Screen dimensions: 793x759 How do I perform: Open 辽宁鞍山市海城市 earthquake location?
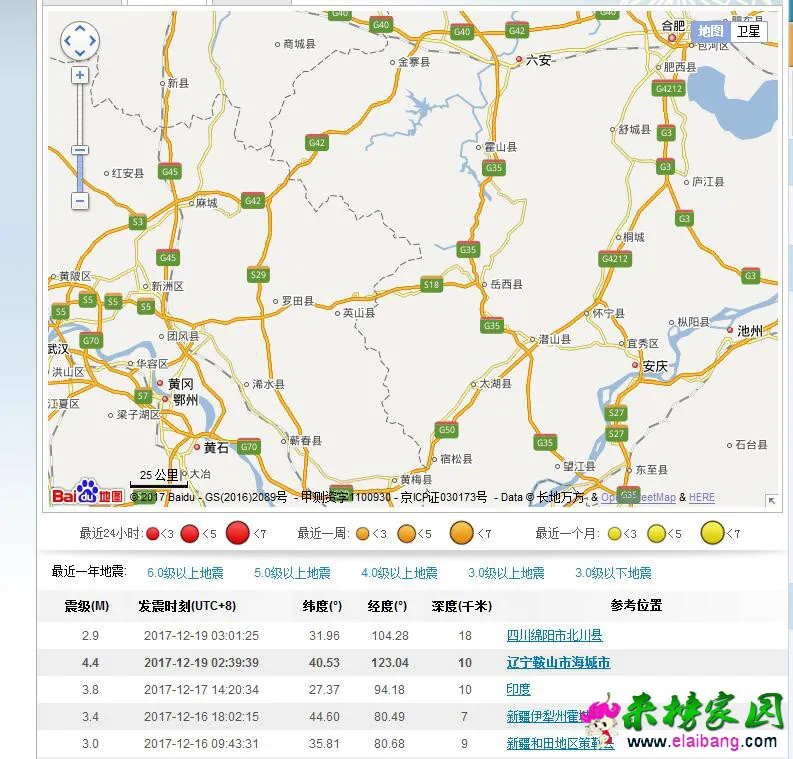pos(558,662)
